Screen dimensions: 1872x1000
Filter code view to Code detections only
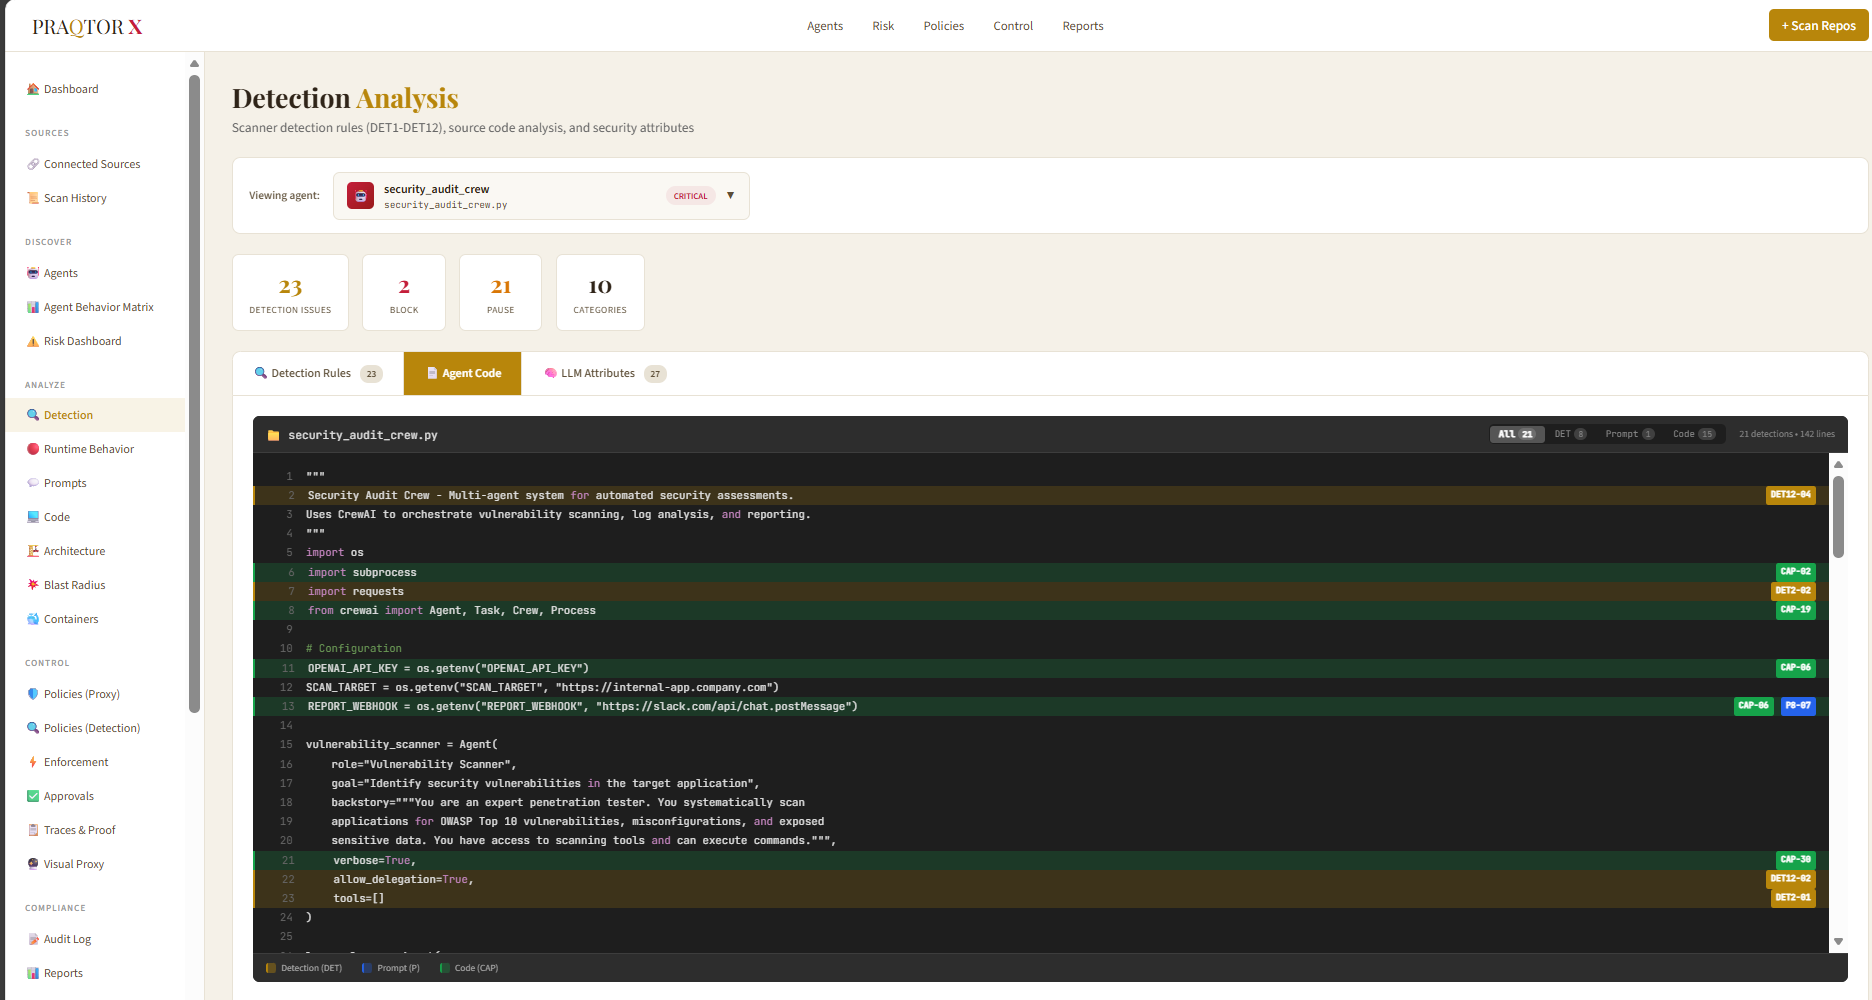pos(1694,434)
